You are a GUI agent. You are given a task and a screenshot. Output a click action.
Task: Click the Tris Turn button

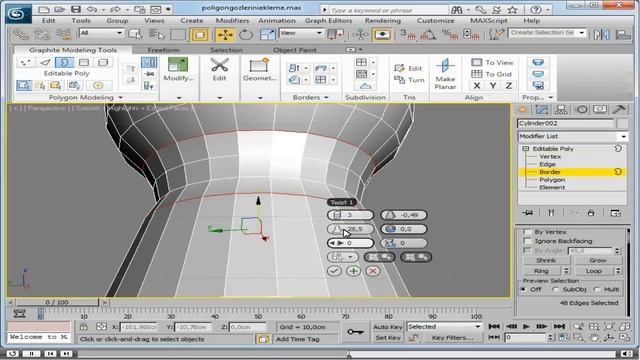tap(409, 80)
